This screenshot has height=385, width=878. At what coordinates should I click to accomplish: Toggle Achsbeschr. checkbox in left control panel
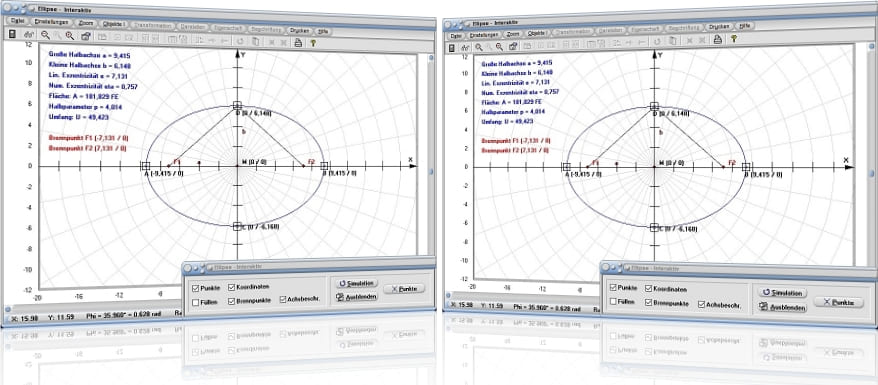pos(283,299)
